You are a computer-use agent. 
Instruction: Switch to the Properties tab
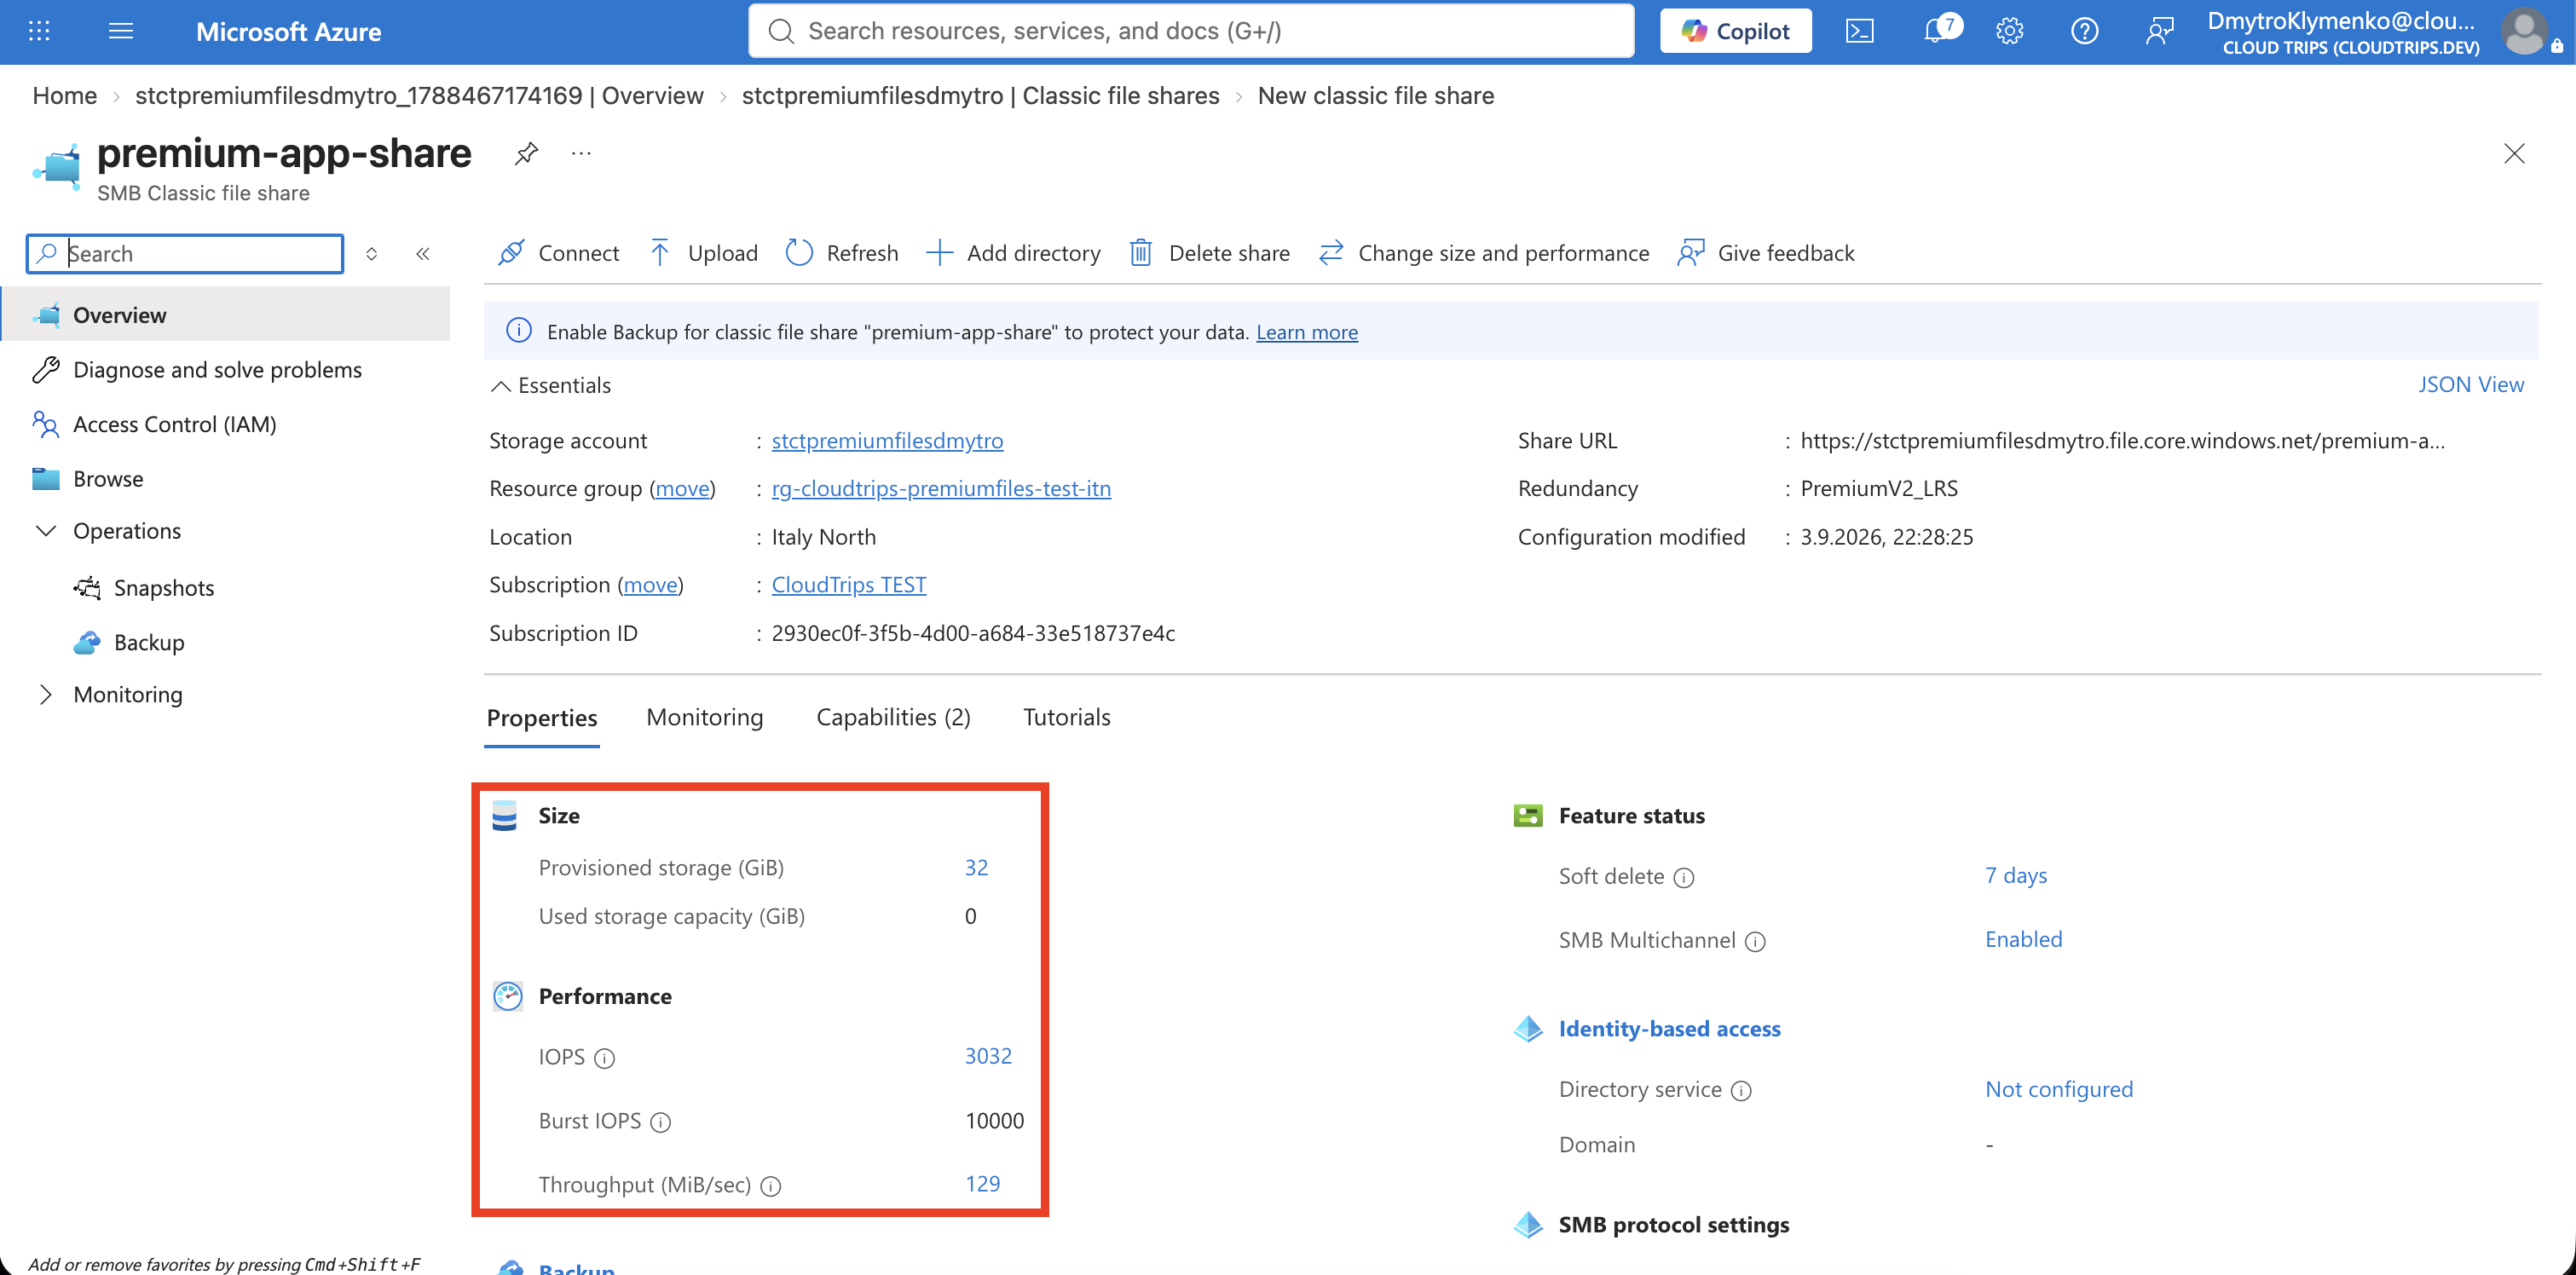(542, 718)
